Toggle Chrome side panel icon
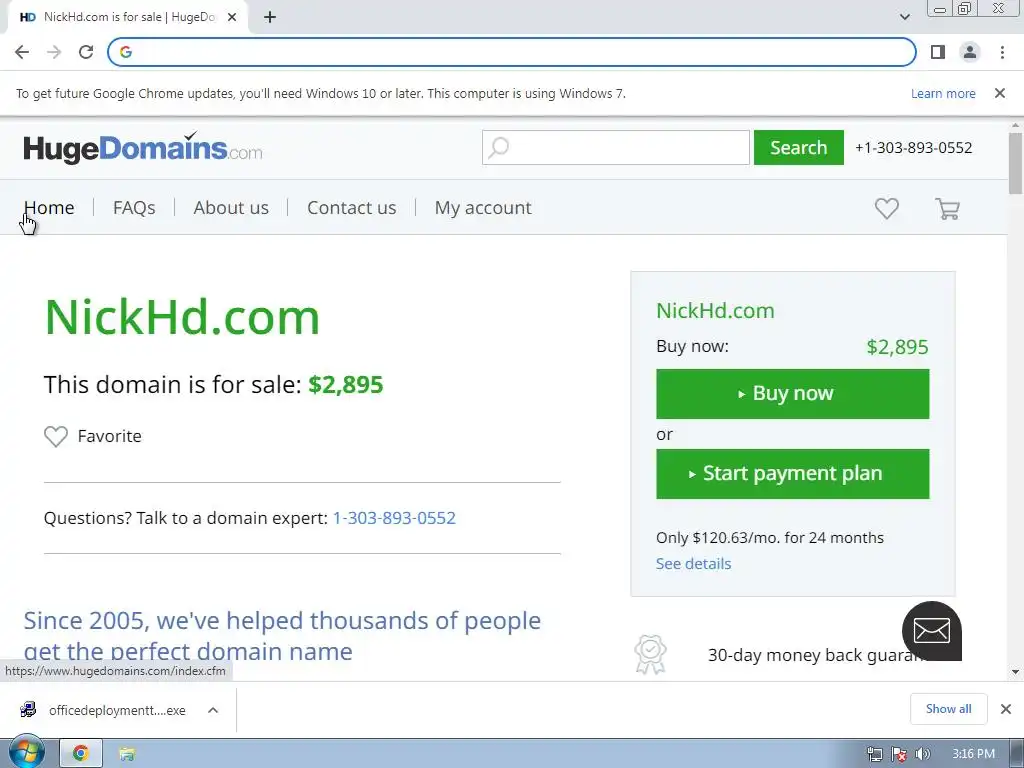1024x768 pixels. [938, 52]
